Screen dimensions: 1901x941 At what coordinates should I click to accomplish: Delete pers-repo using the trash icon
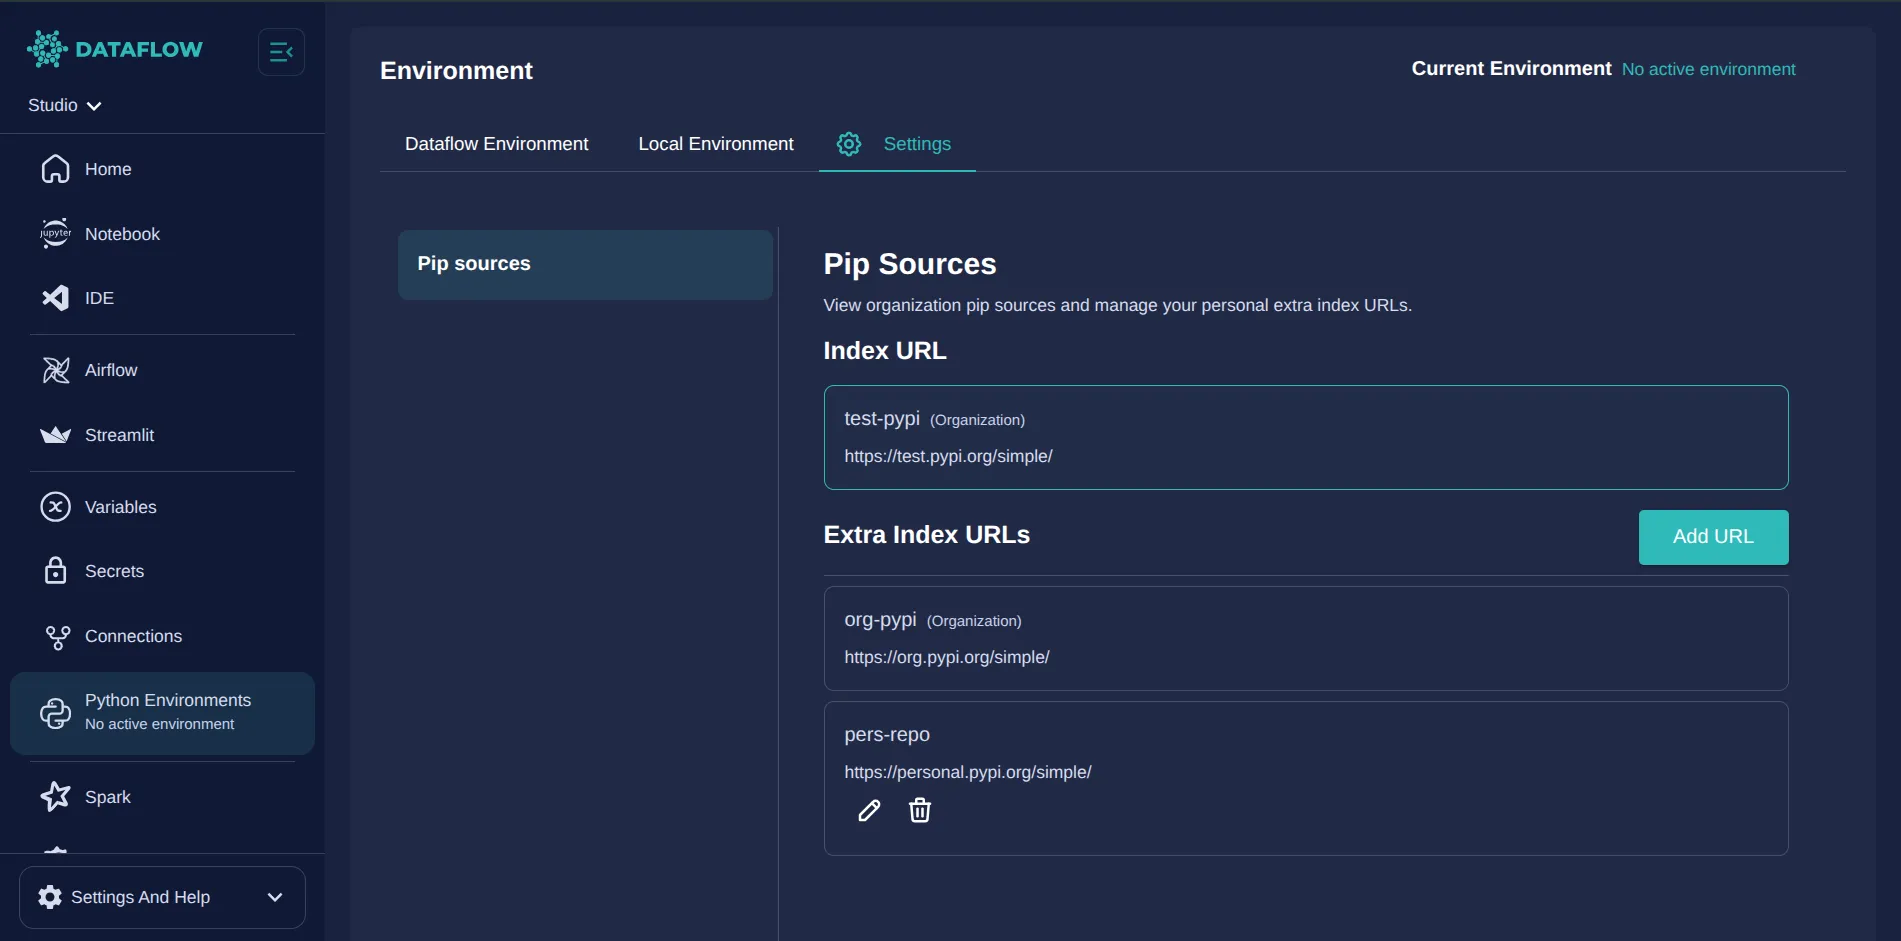coord(919,810)
